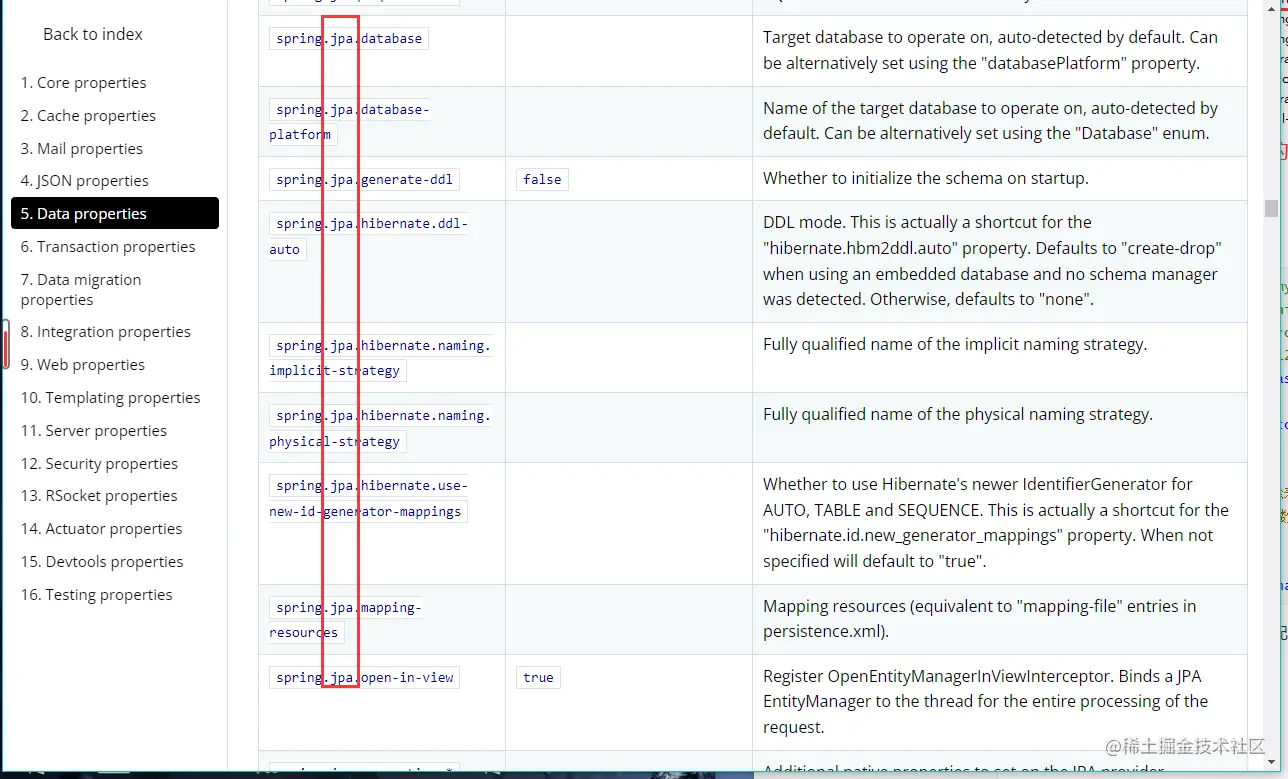Click the false default value for generate-ddl
The height and width of the screenshot is (779, 1288).
pos(542,180)
